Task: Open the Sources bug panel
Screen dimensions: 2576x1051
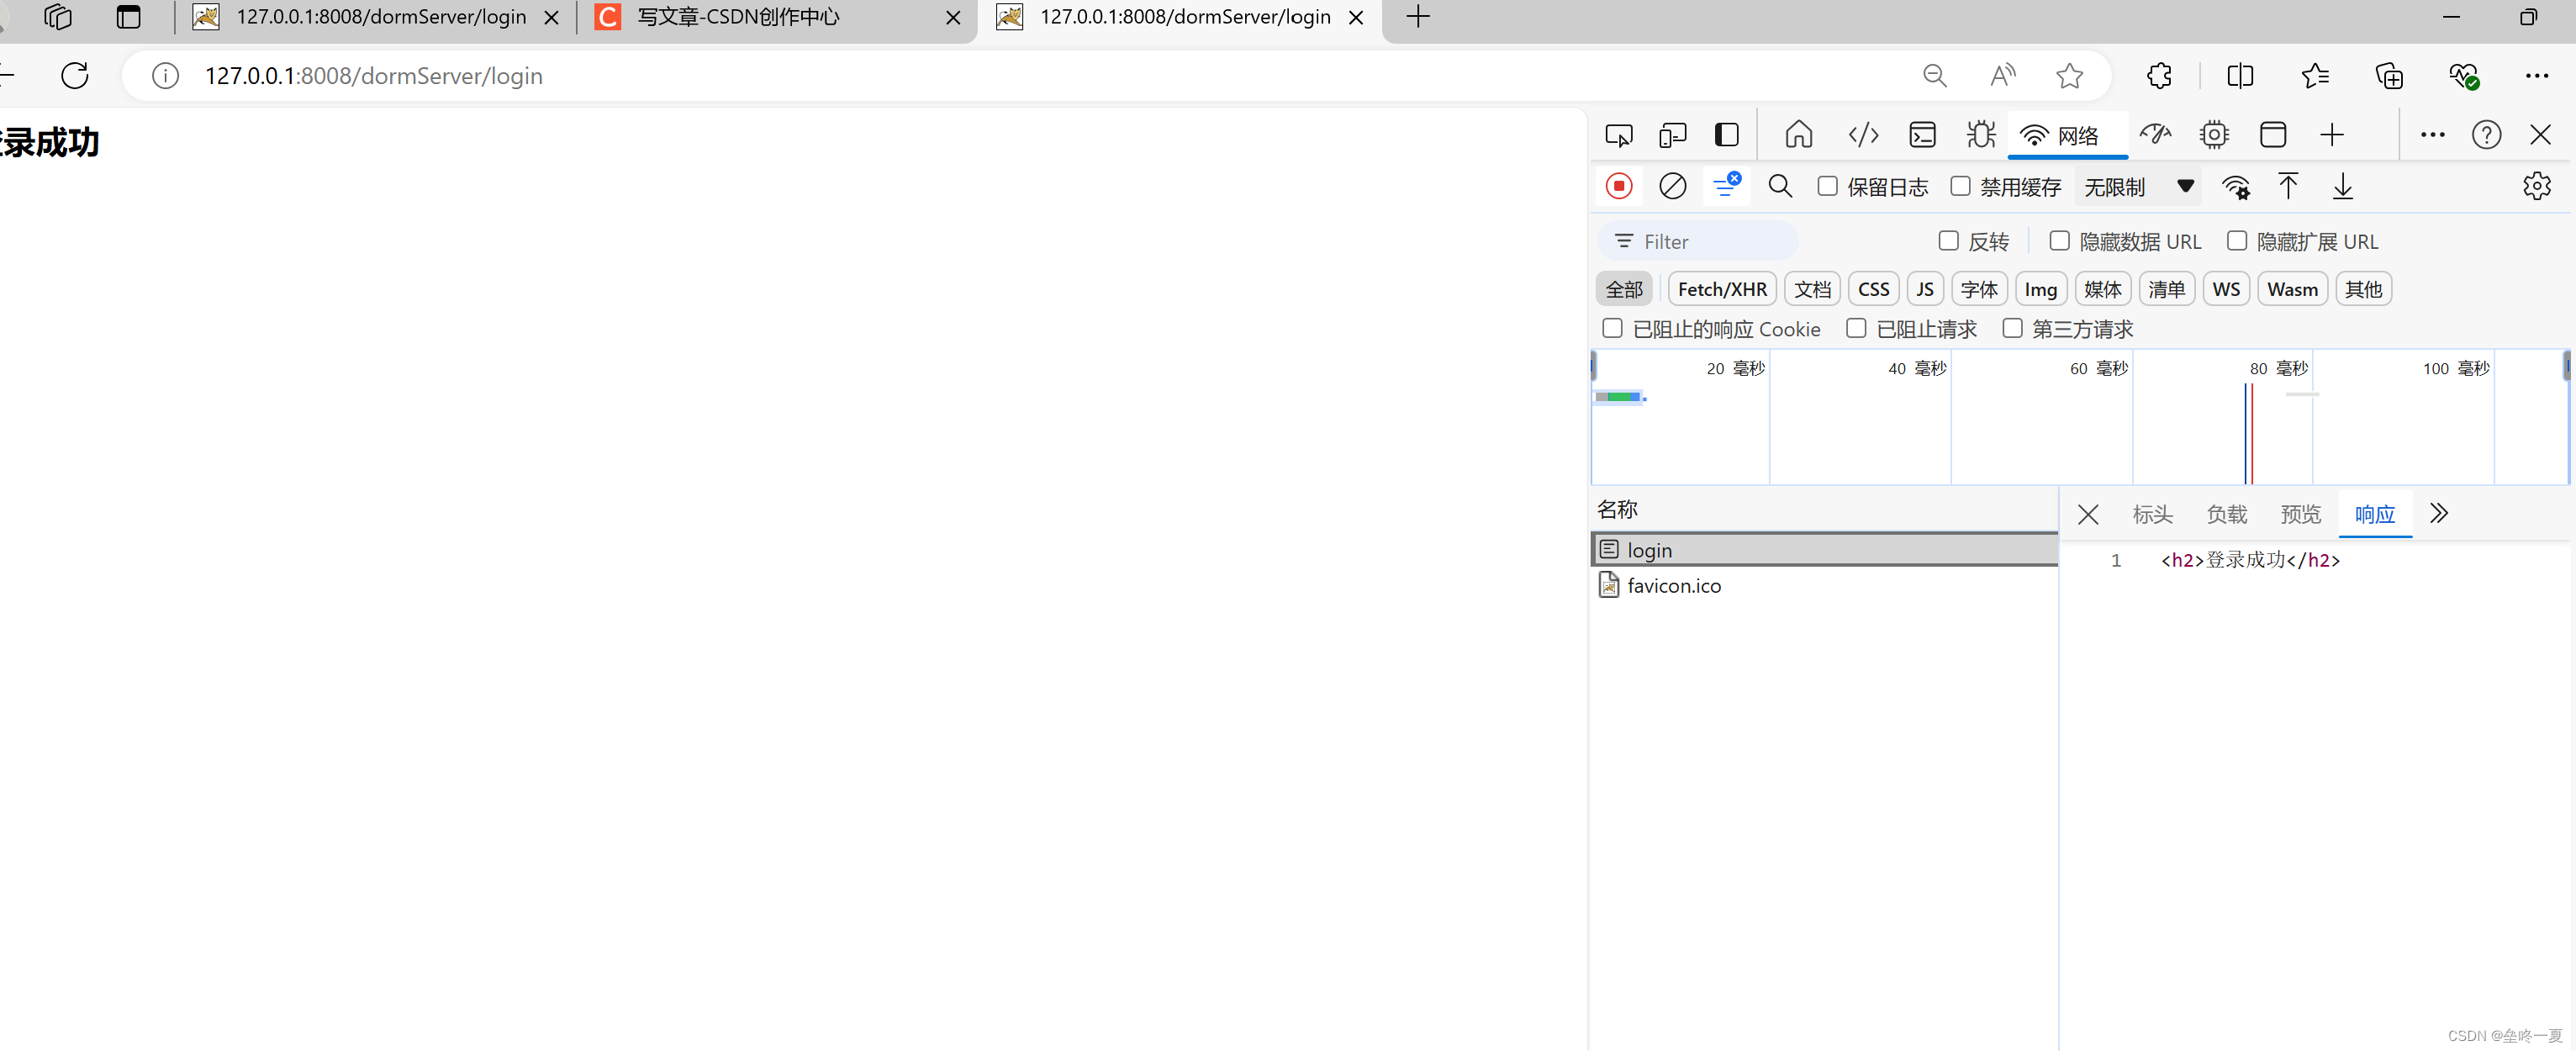Action: [1980, 135]
